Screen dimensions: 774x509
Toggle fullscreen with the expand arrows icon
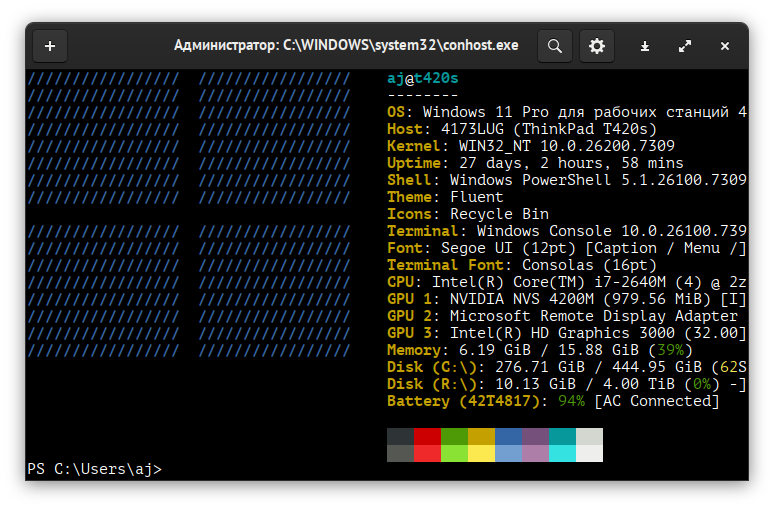685,46
